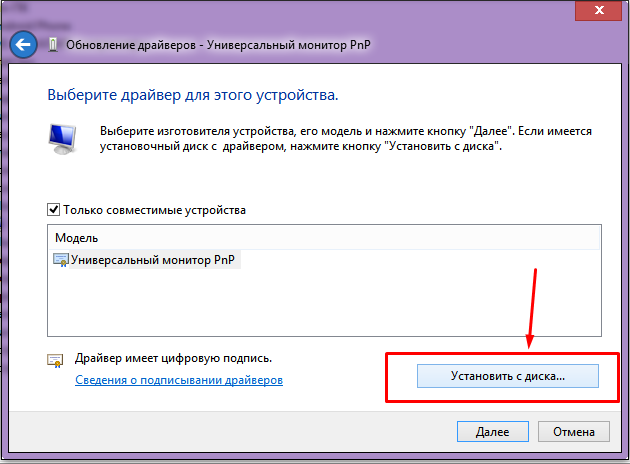Click the certificate icon beside Универсальный монитор PnP
This screenshot has height=464, width=630.
click(x=61, y=260)
